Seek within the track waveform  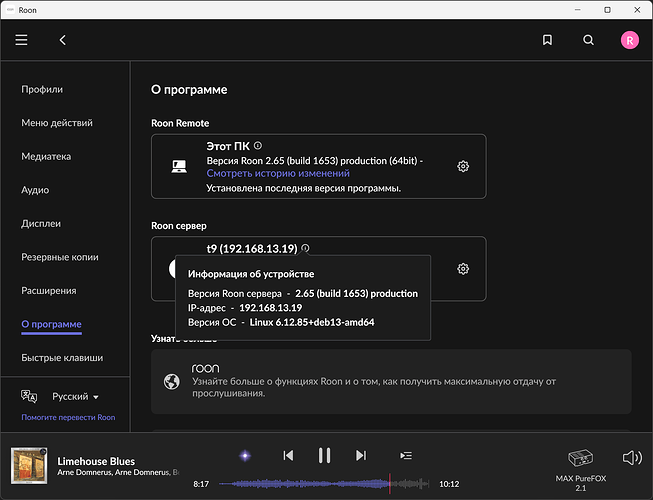[x=324, y=484]
